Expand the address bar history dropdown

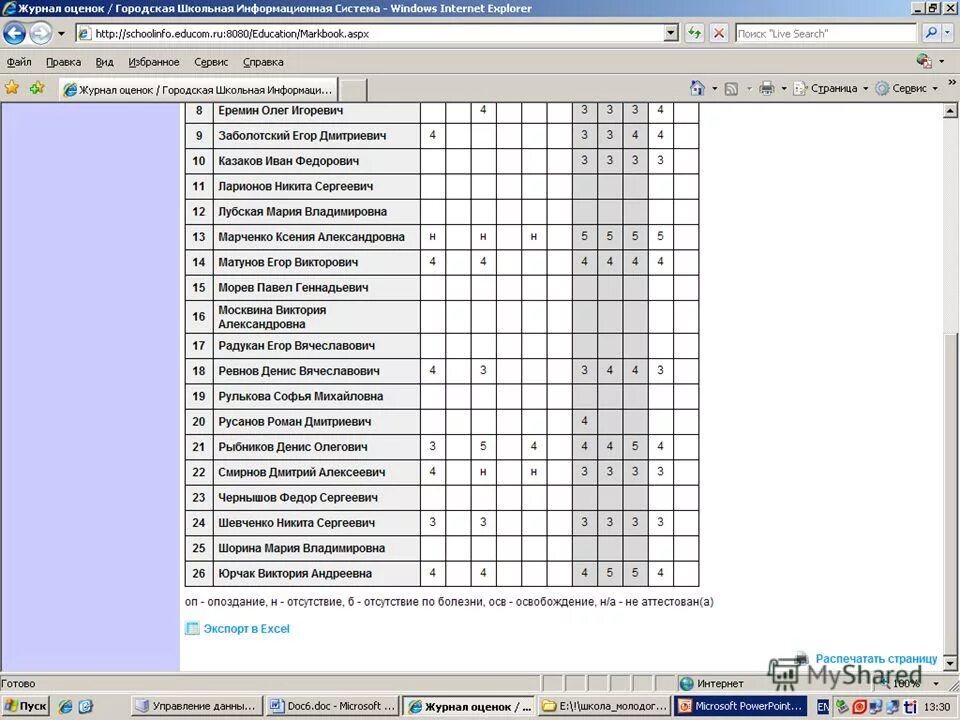click(672, 34)
